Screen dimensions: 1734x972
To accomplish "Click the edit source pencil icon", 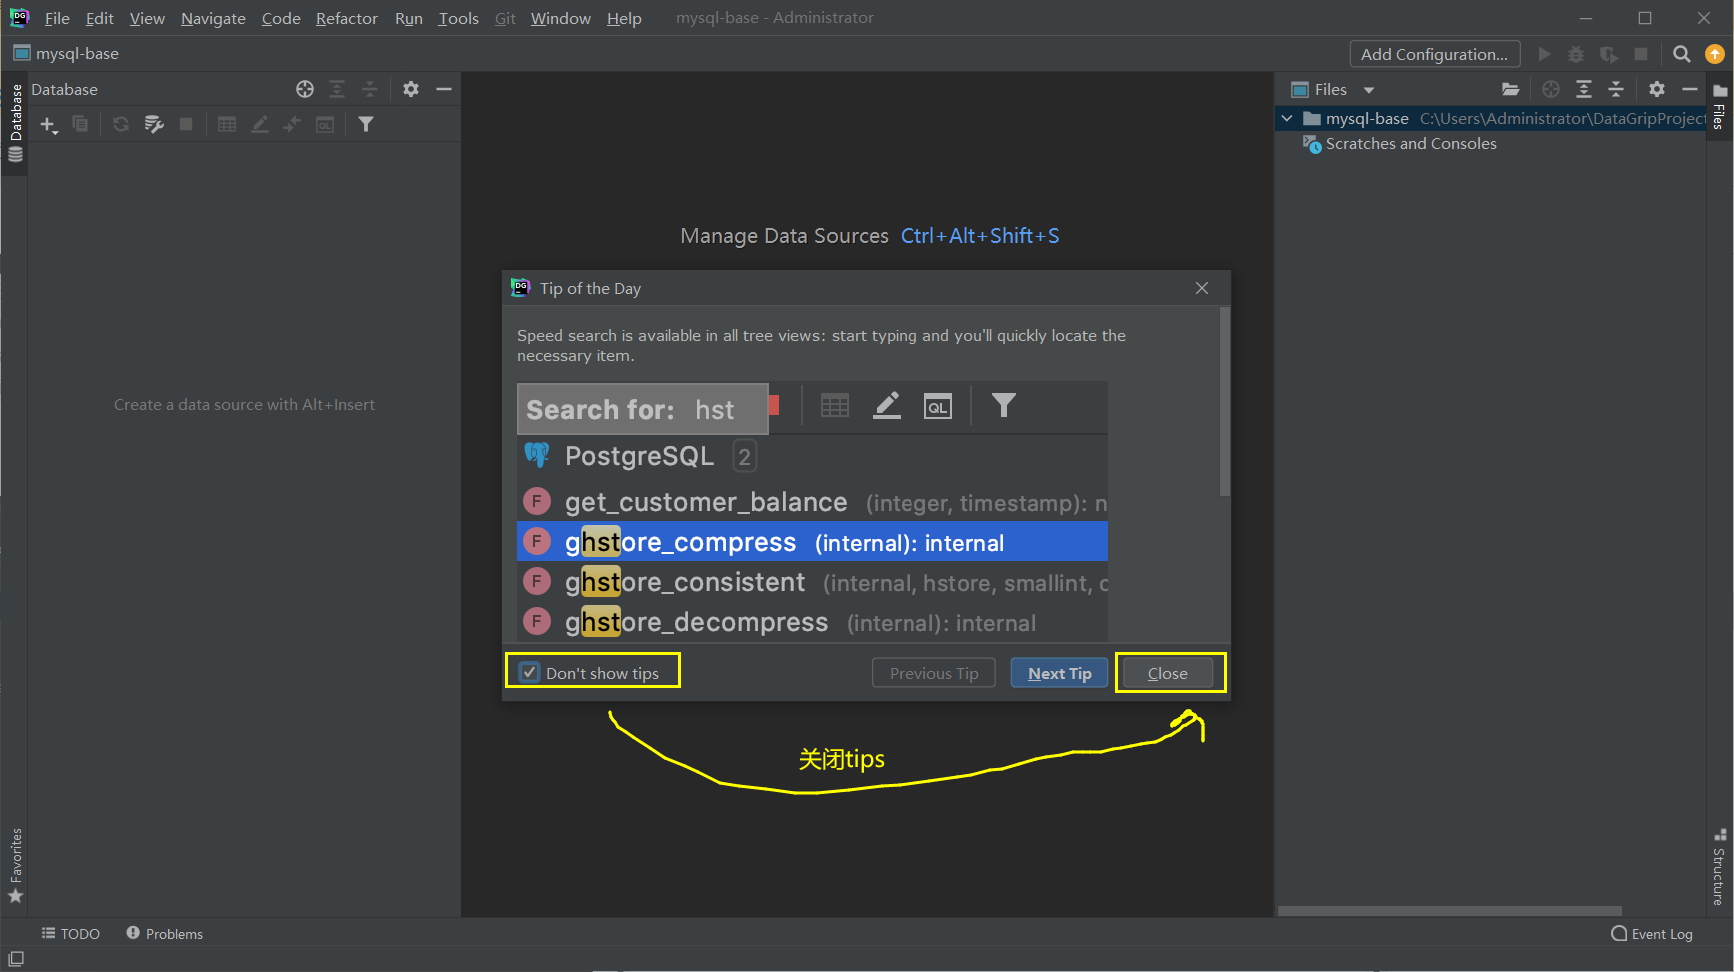I will (x=260, y=124).
